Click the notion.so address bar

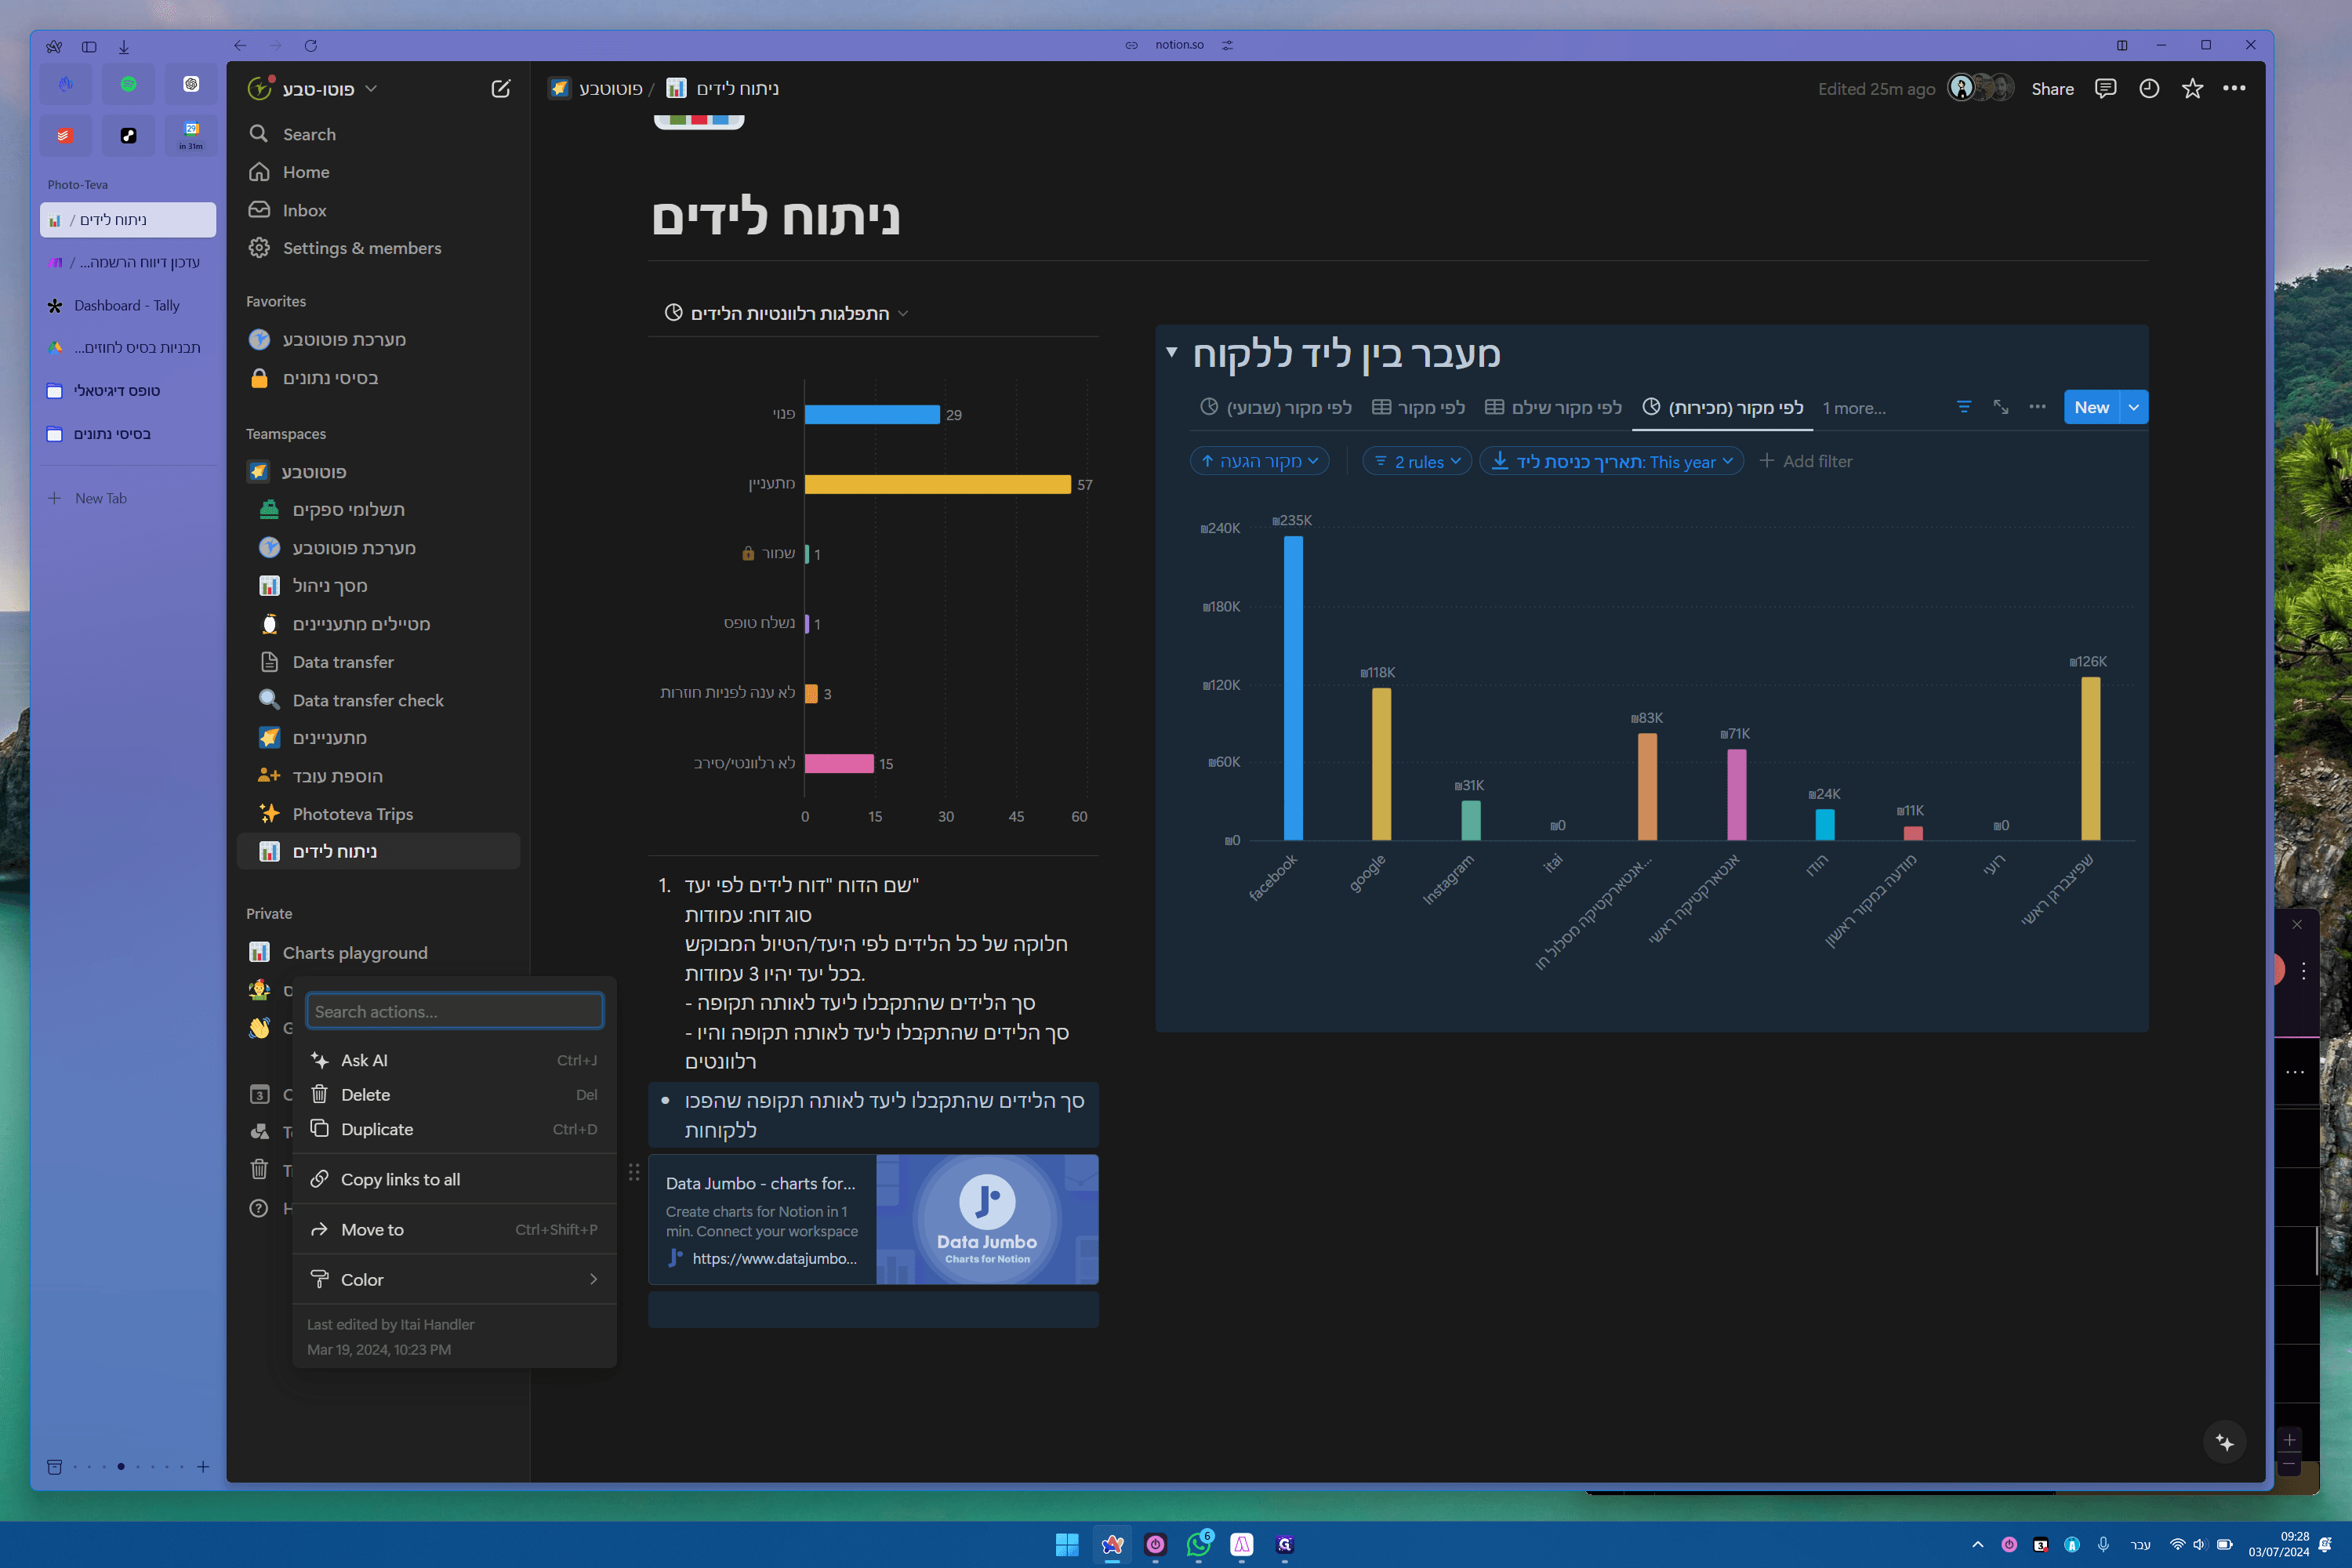coord(1179,45)
